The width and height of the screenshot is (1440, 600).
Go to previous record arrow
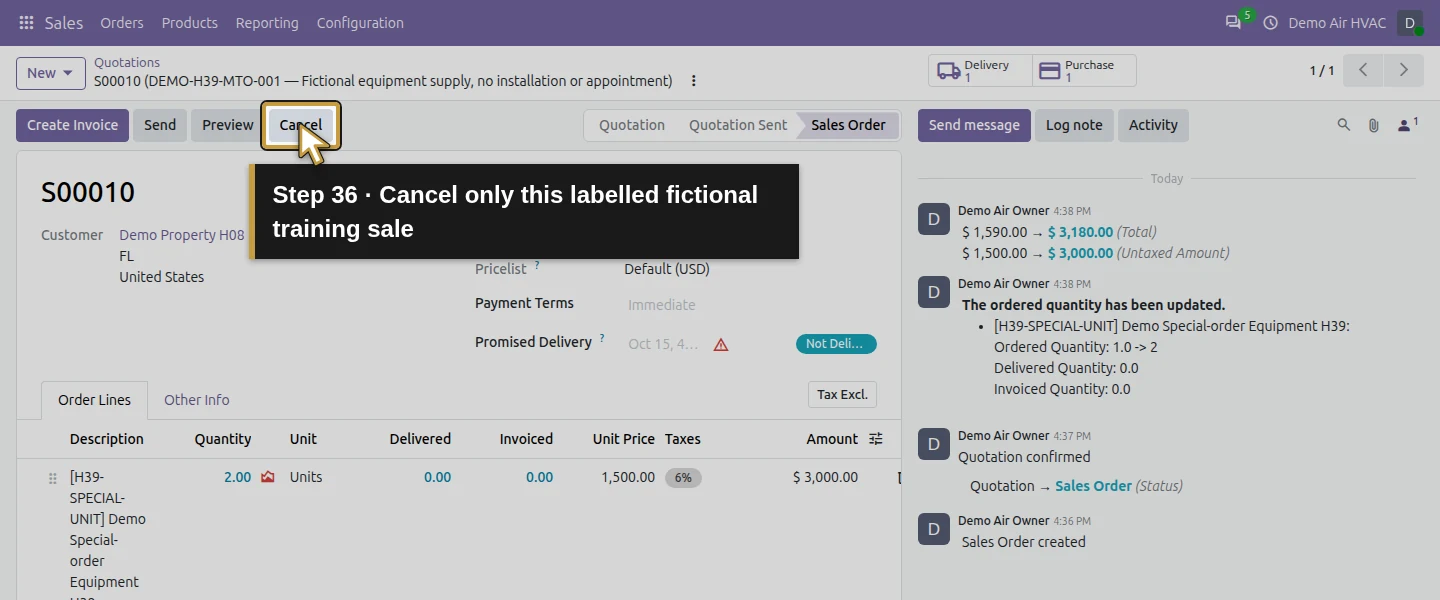(x=1363, y=71)
